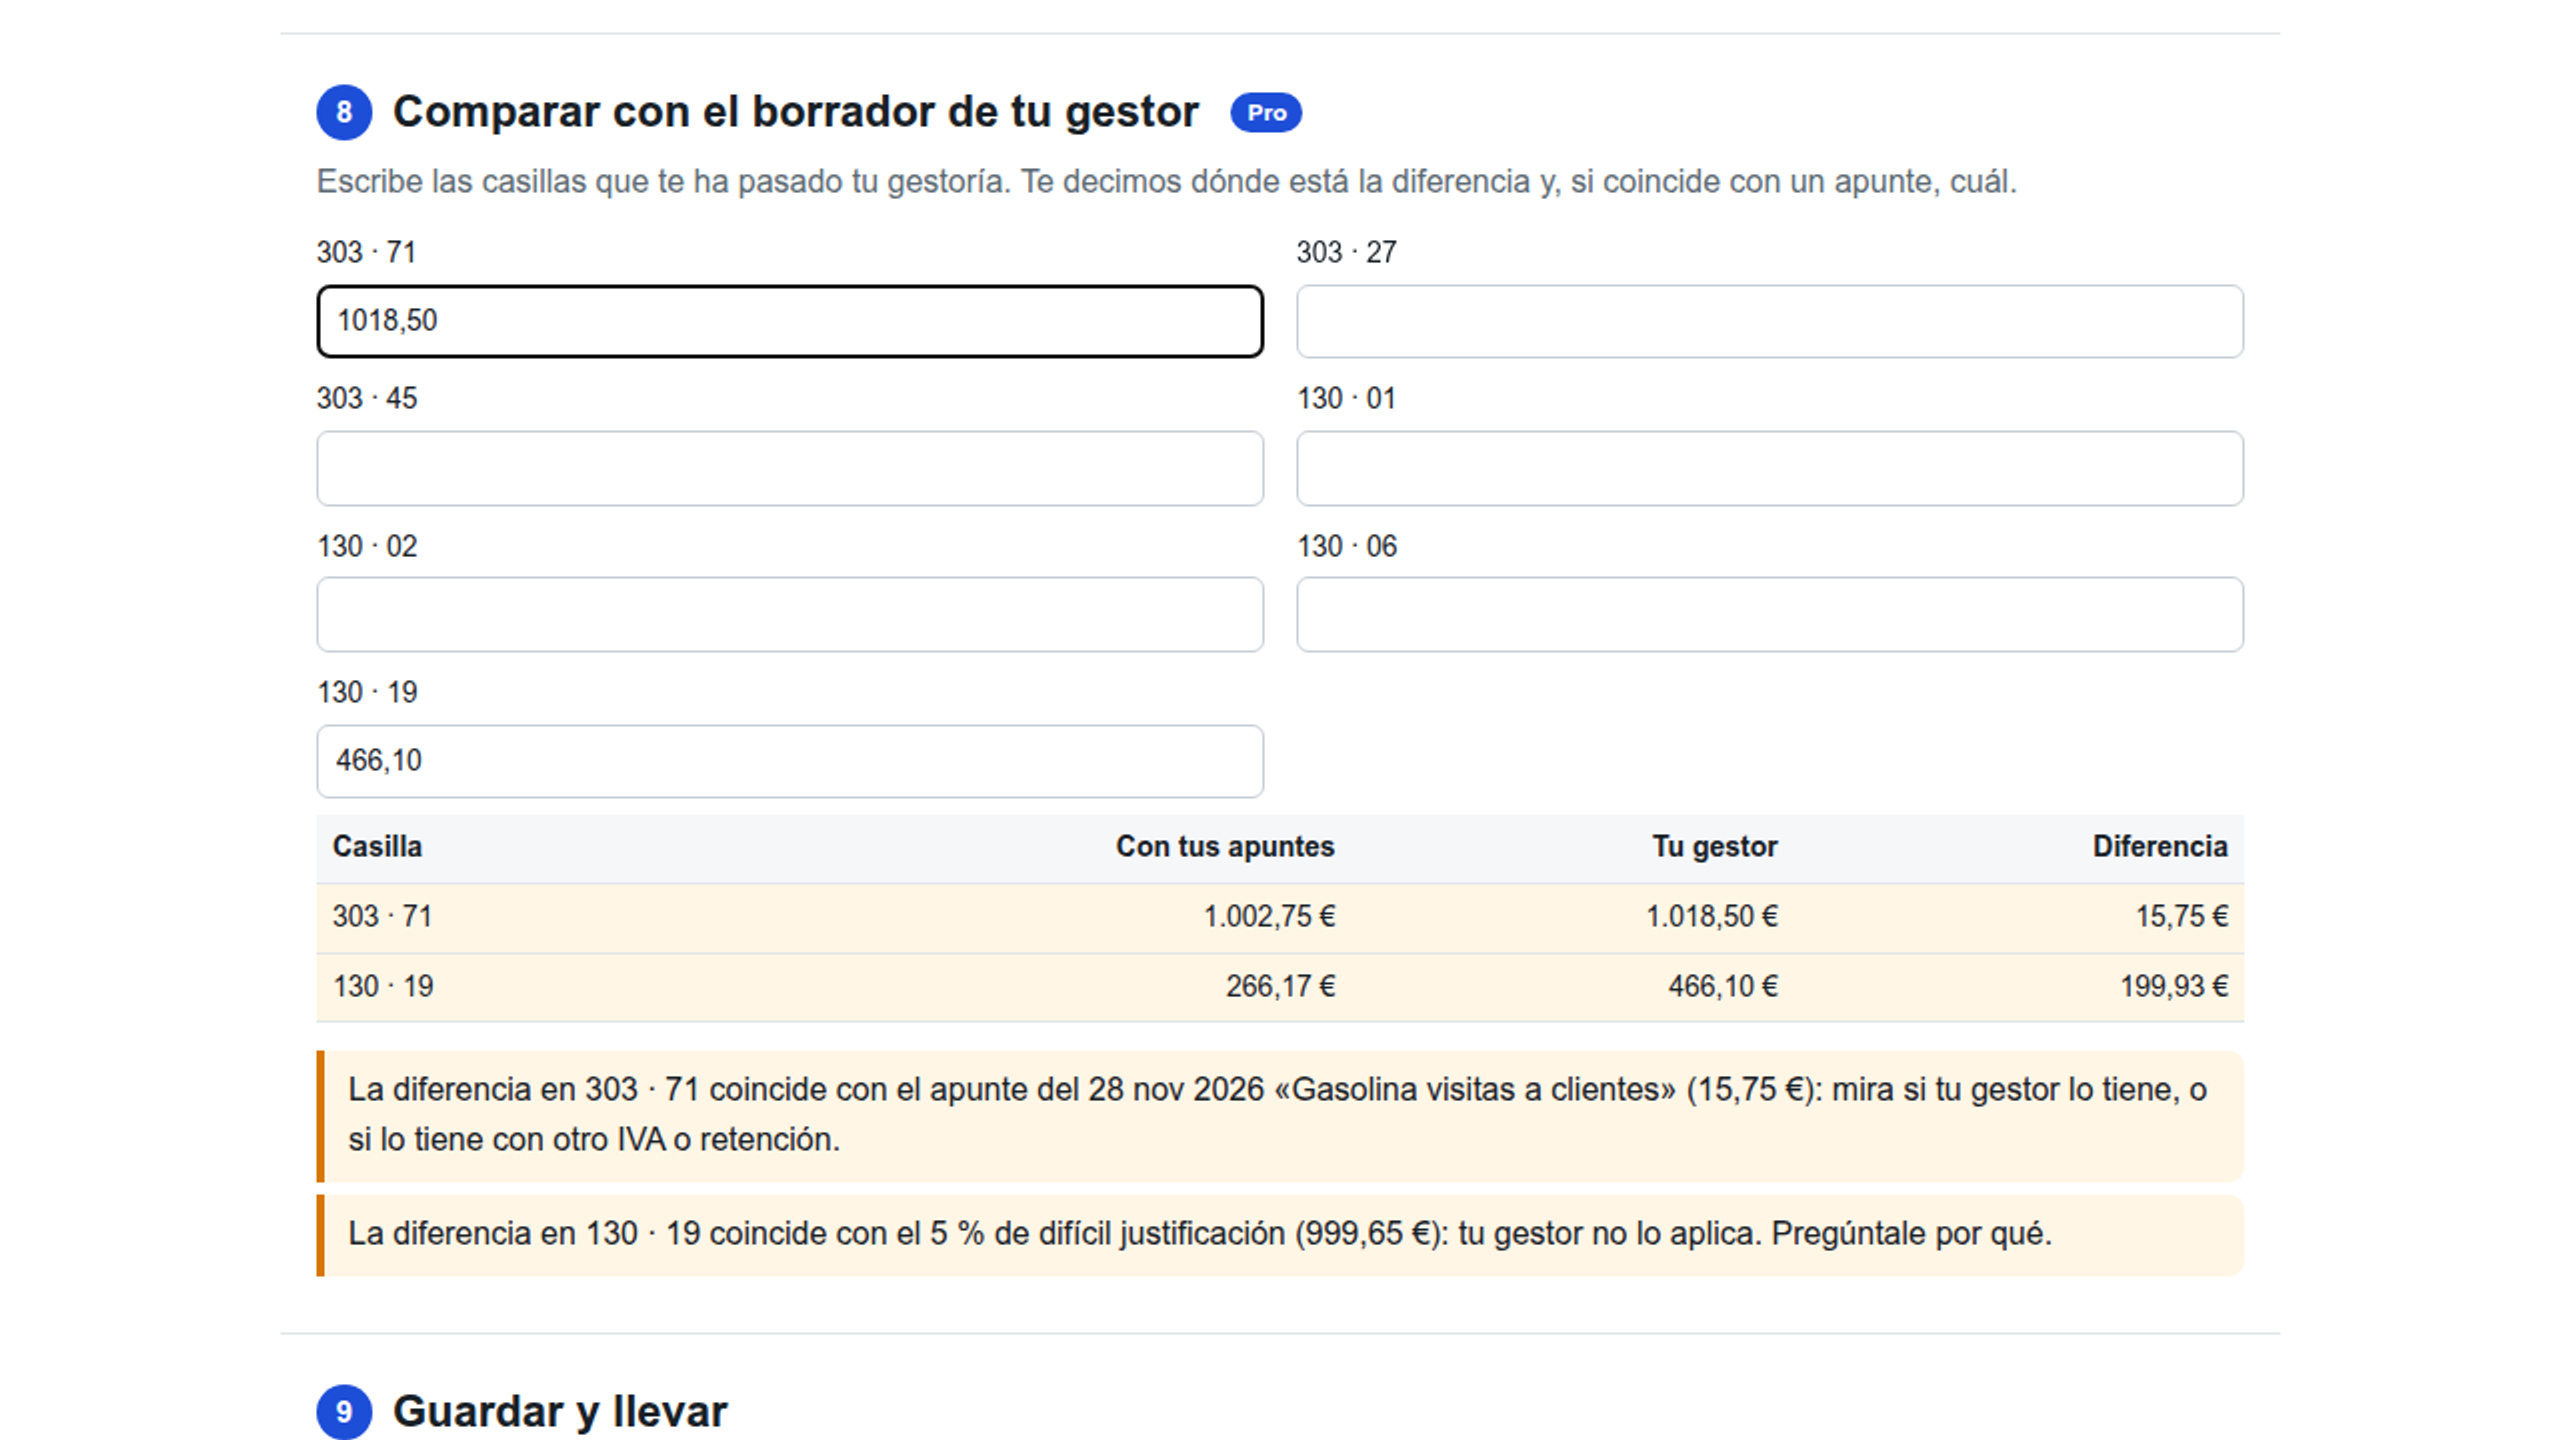
Task: Click the 'Con tus apuntes' column header
Action: (x=1225, y=847)
